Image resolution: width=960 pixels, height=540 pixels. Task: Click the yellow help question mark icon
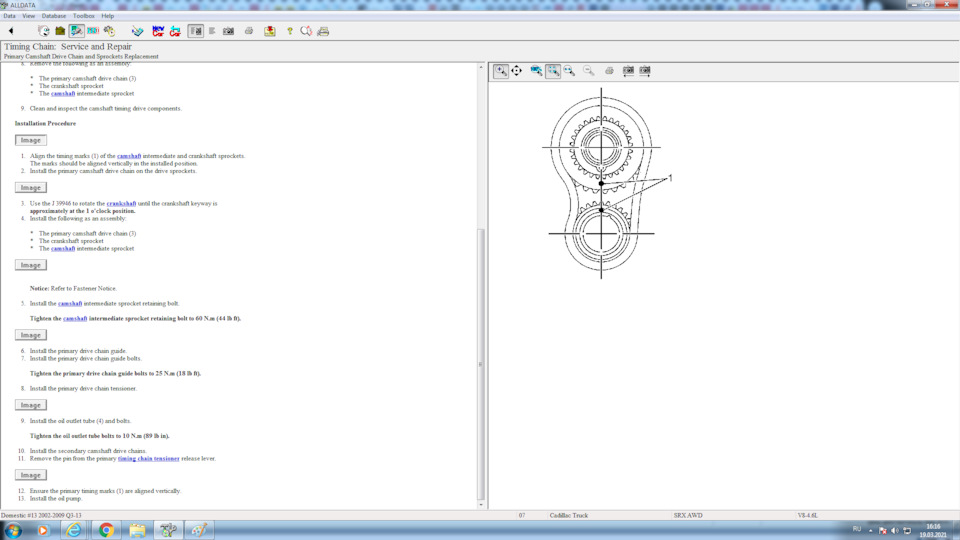[290, 31]
